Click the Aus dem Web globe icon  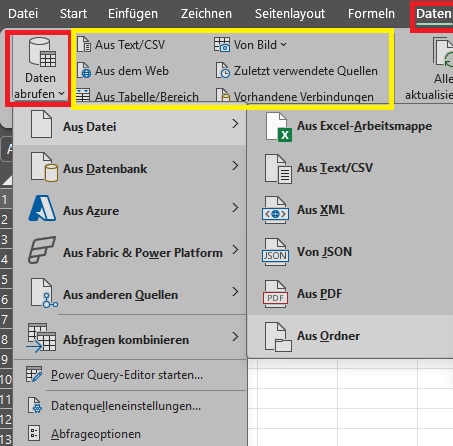(84, 70)
